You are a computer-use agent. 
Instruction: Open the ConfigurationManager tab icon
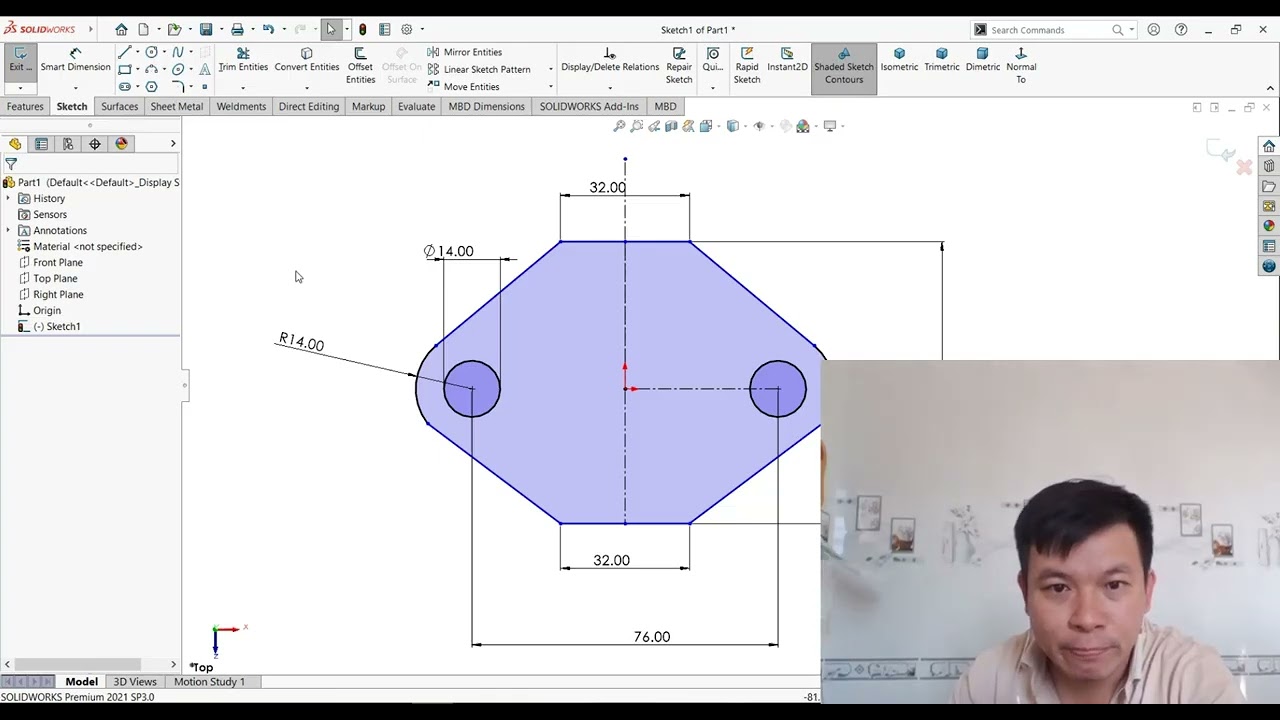(x=68, y=144)
